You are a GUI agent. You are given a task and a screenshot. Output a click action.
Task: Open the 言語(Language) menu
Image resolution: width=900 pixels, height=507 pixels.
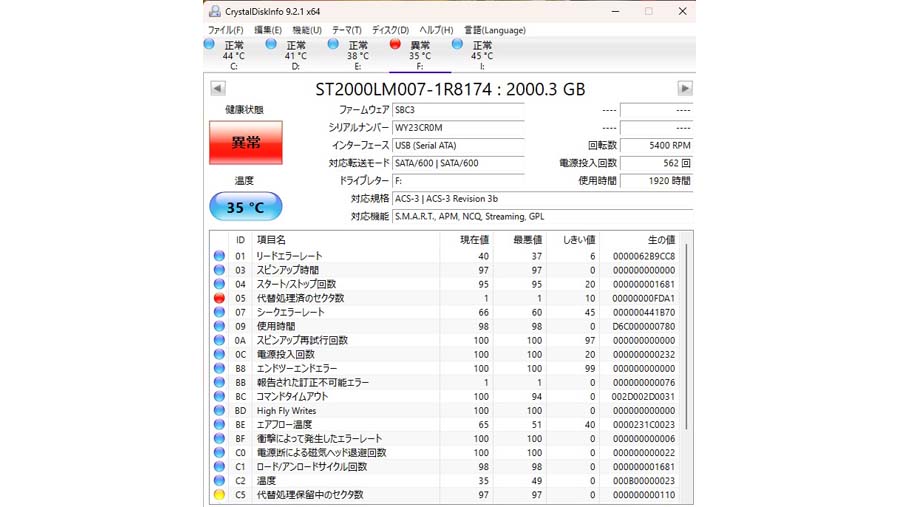pos(494,30)
